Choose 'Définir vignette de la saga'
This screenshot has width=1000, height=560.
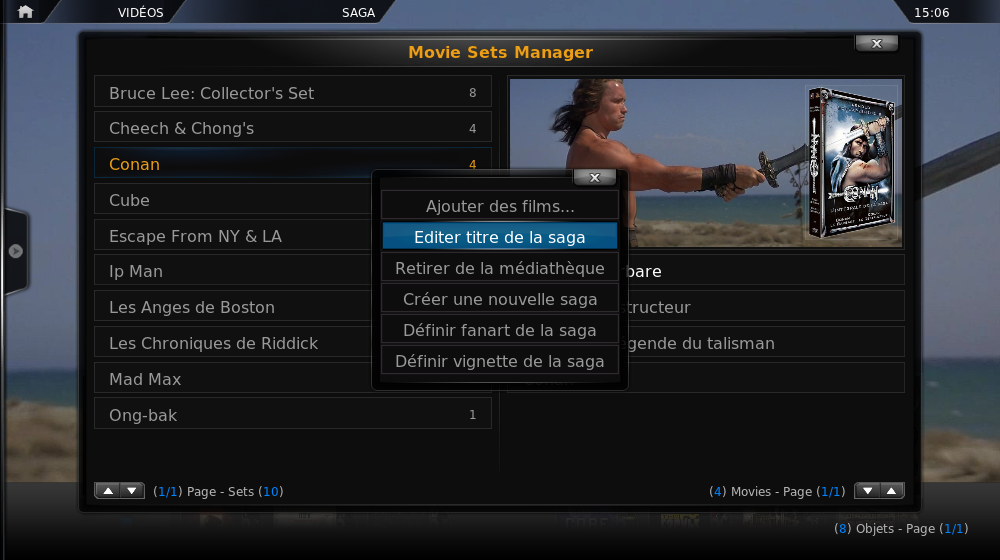point(500,361)
